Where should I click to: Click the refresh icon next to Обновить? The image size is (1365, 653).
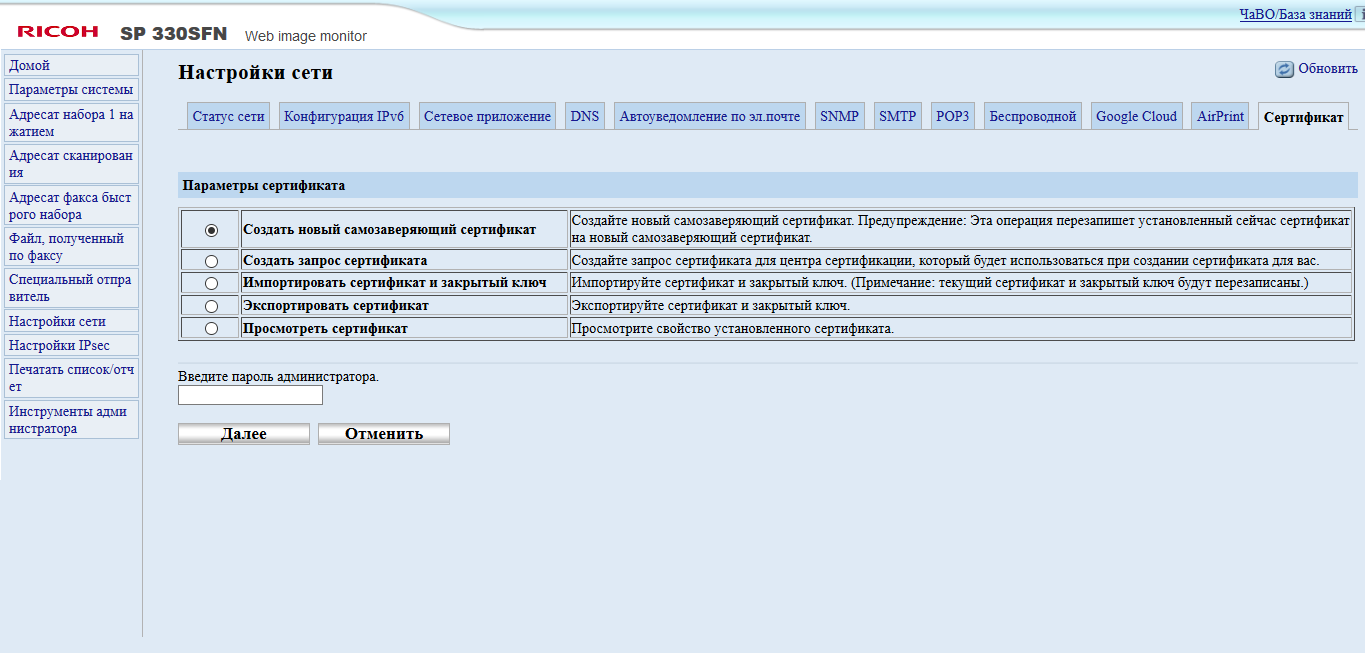(x=1284, y=69)
